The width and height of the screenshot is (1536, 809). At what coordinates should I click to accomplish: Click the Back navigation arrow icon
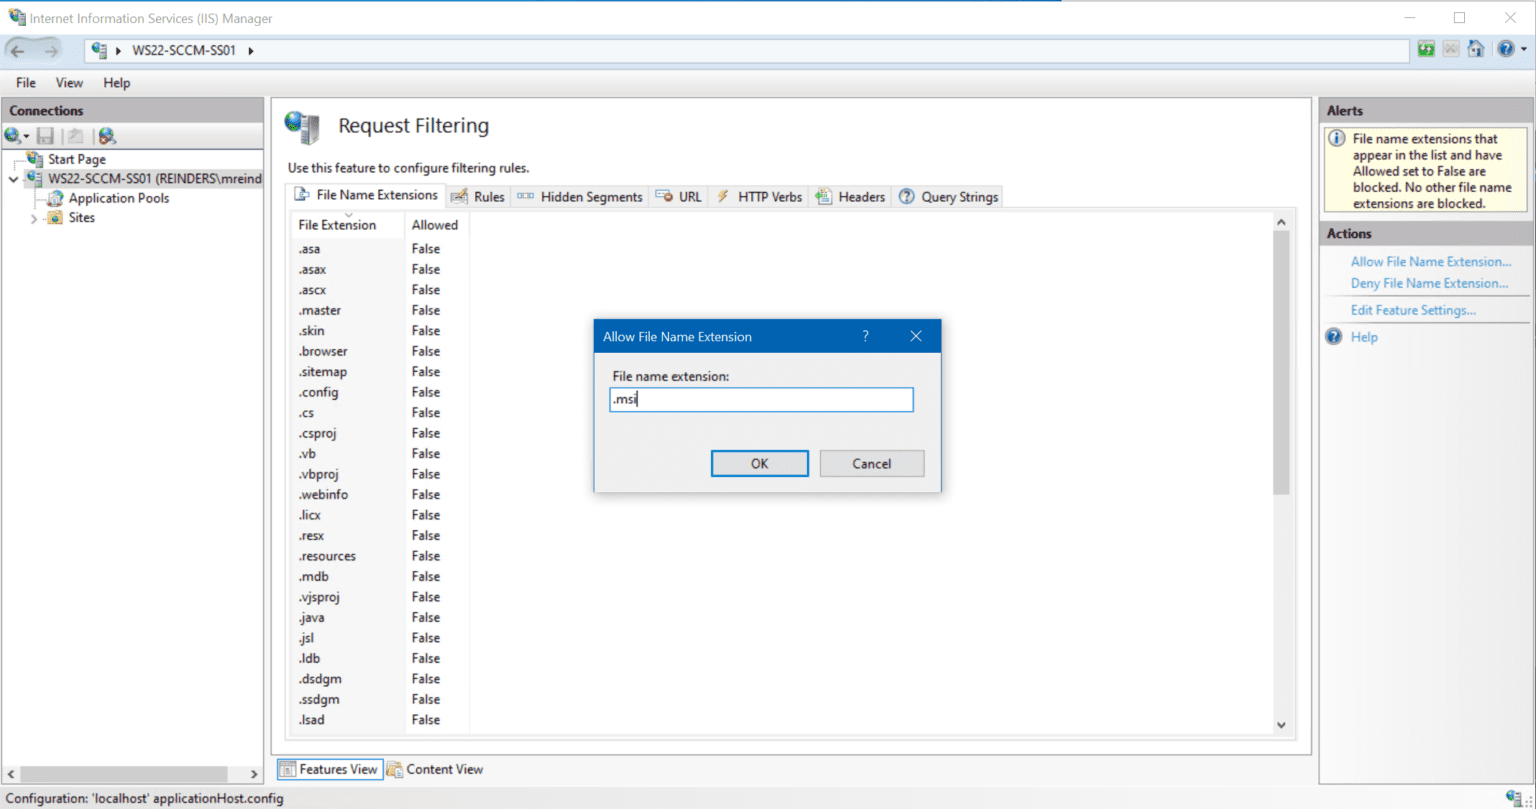tap(15, 48)
